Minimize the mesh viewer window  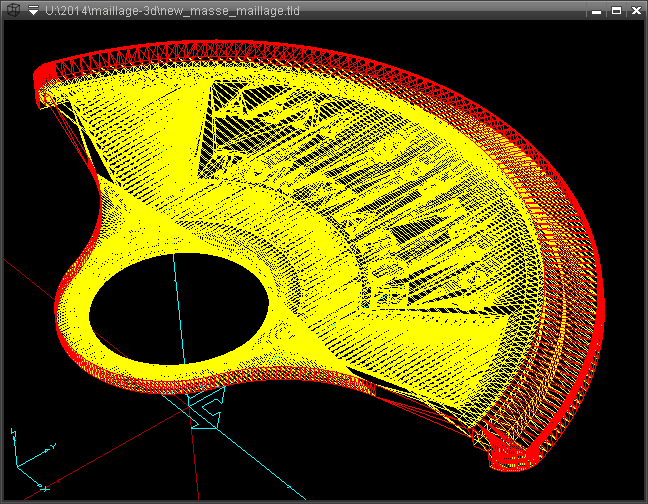point(597,11)
